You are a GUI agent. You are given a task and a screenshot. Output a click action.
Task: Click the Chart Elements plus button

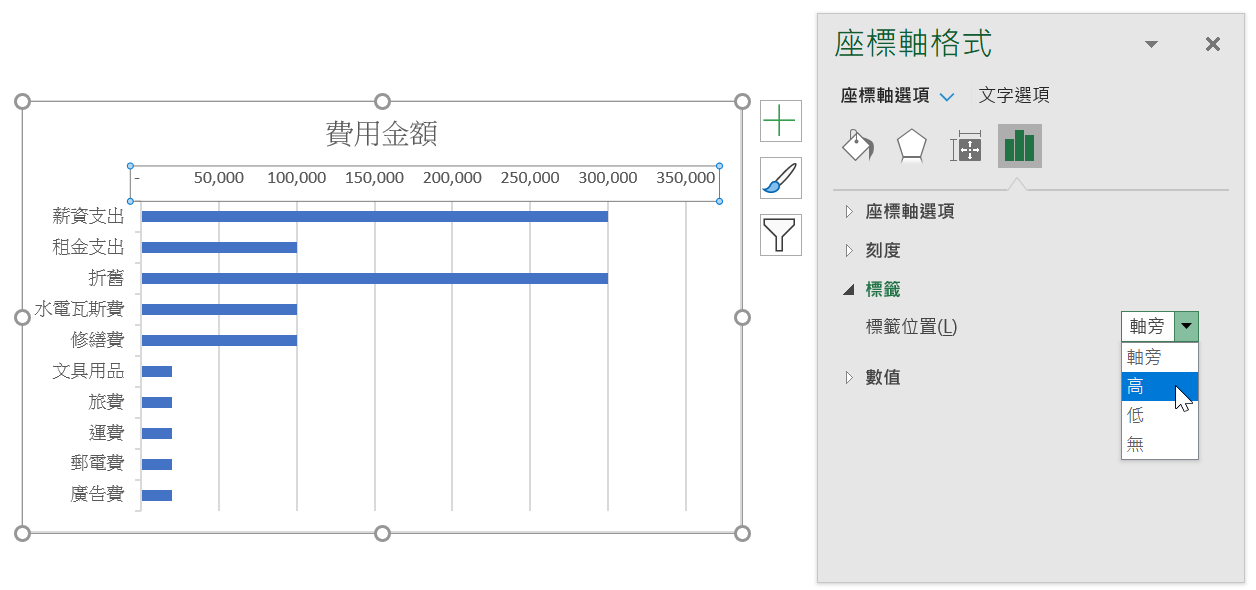pyautogui.click(x=780, y=121)
